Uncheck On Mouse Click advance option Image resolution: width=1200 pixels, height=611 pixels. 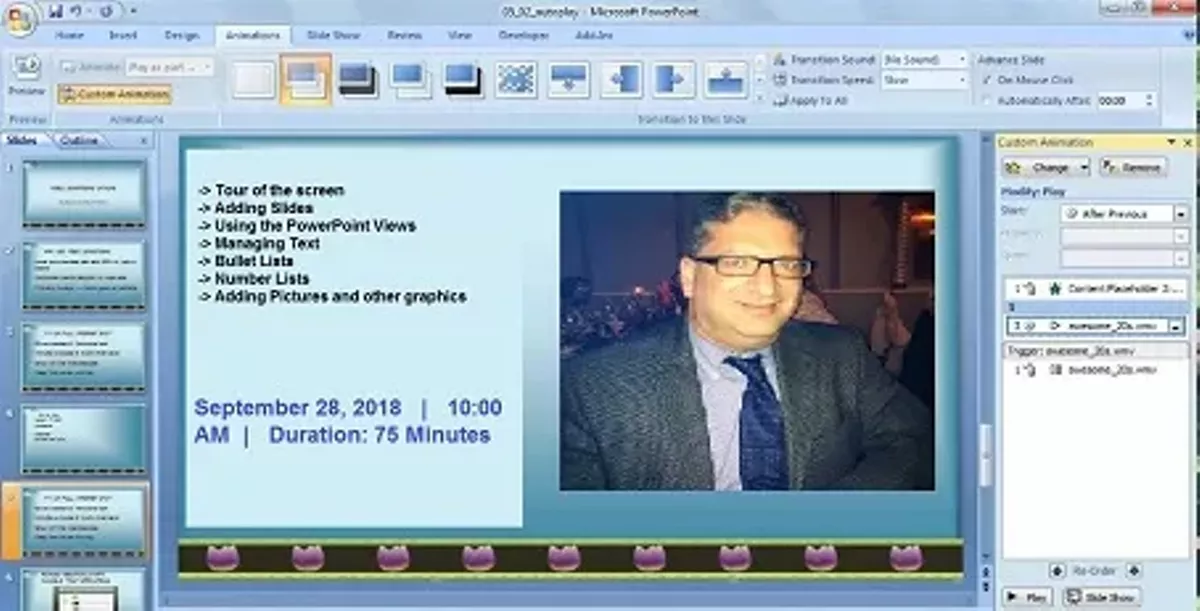(x=985, y=80)
